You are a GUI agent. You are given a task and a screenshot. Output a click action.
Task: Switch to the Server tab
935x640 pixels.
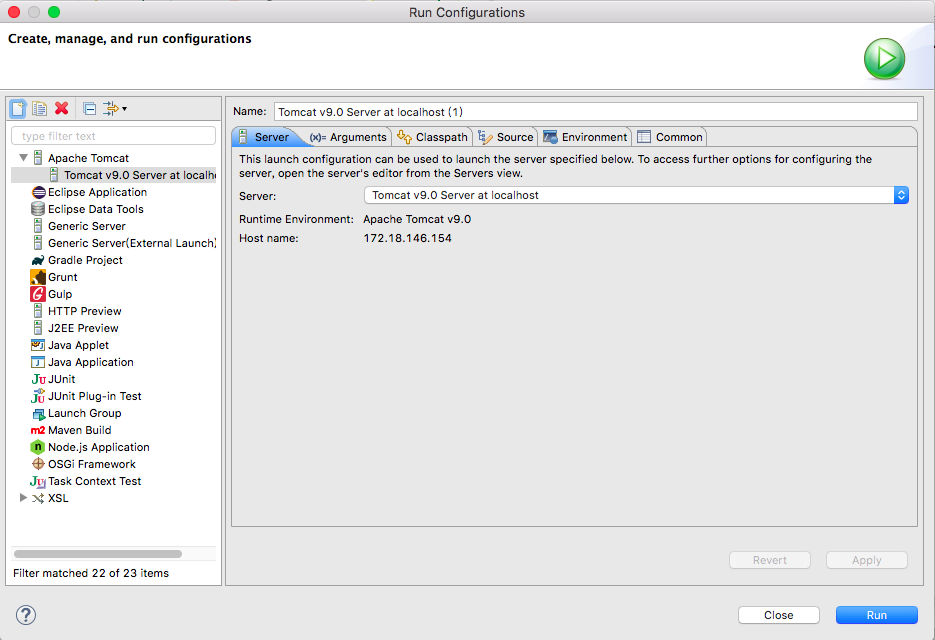tap(264, 137)
